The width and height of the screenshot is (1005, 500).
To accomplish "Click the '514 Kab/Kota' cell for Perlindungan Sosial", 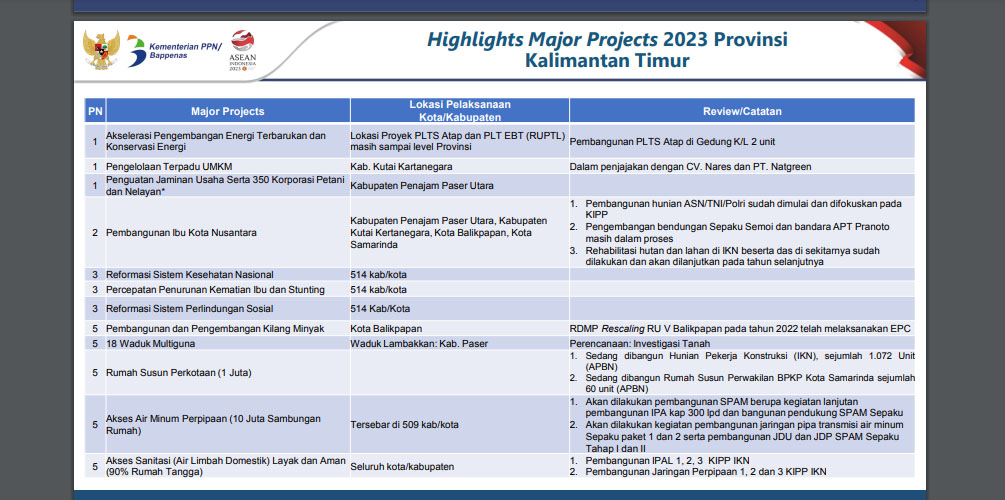I will pos(459,308).
